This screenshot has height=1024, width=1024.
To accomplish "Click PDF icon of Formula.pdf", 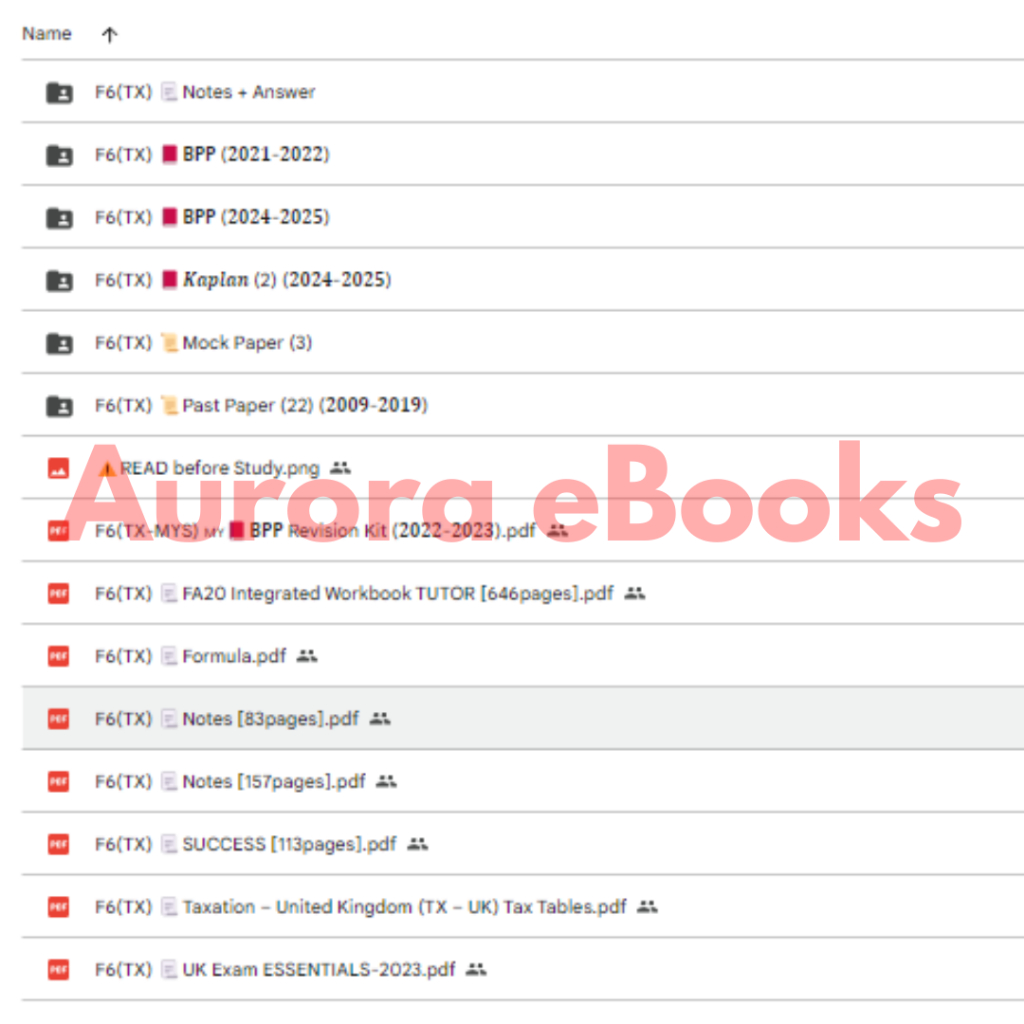I will [x=59, y=656].
